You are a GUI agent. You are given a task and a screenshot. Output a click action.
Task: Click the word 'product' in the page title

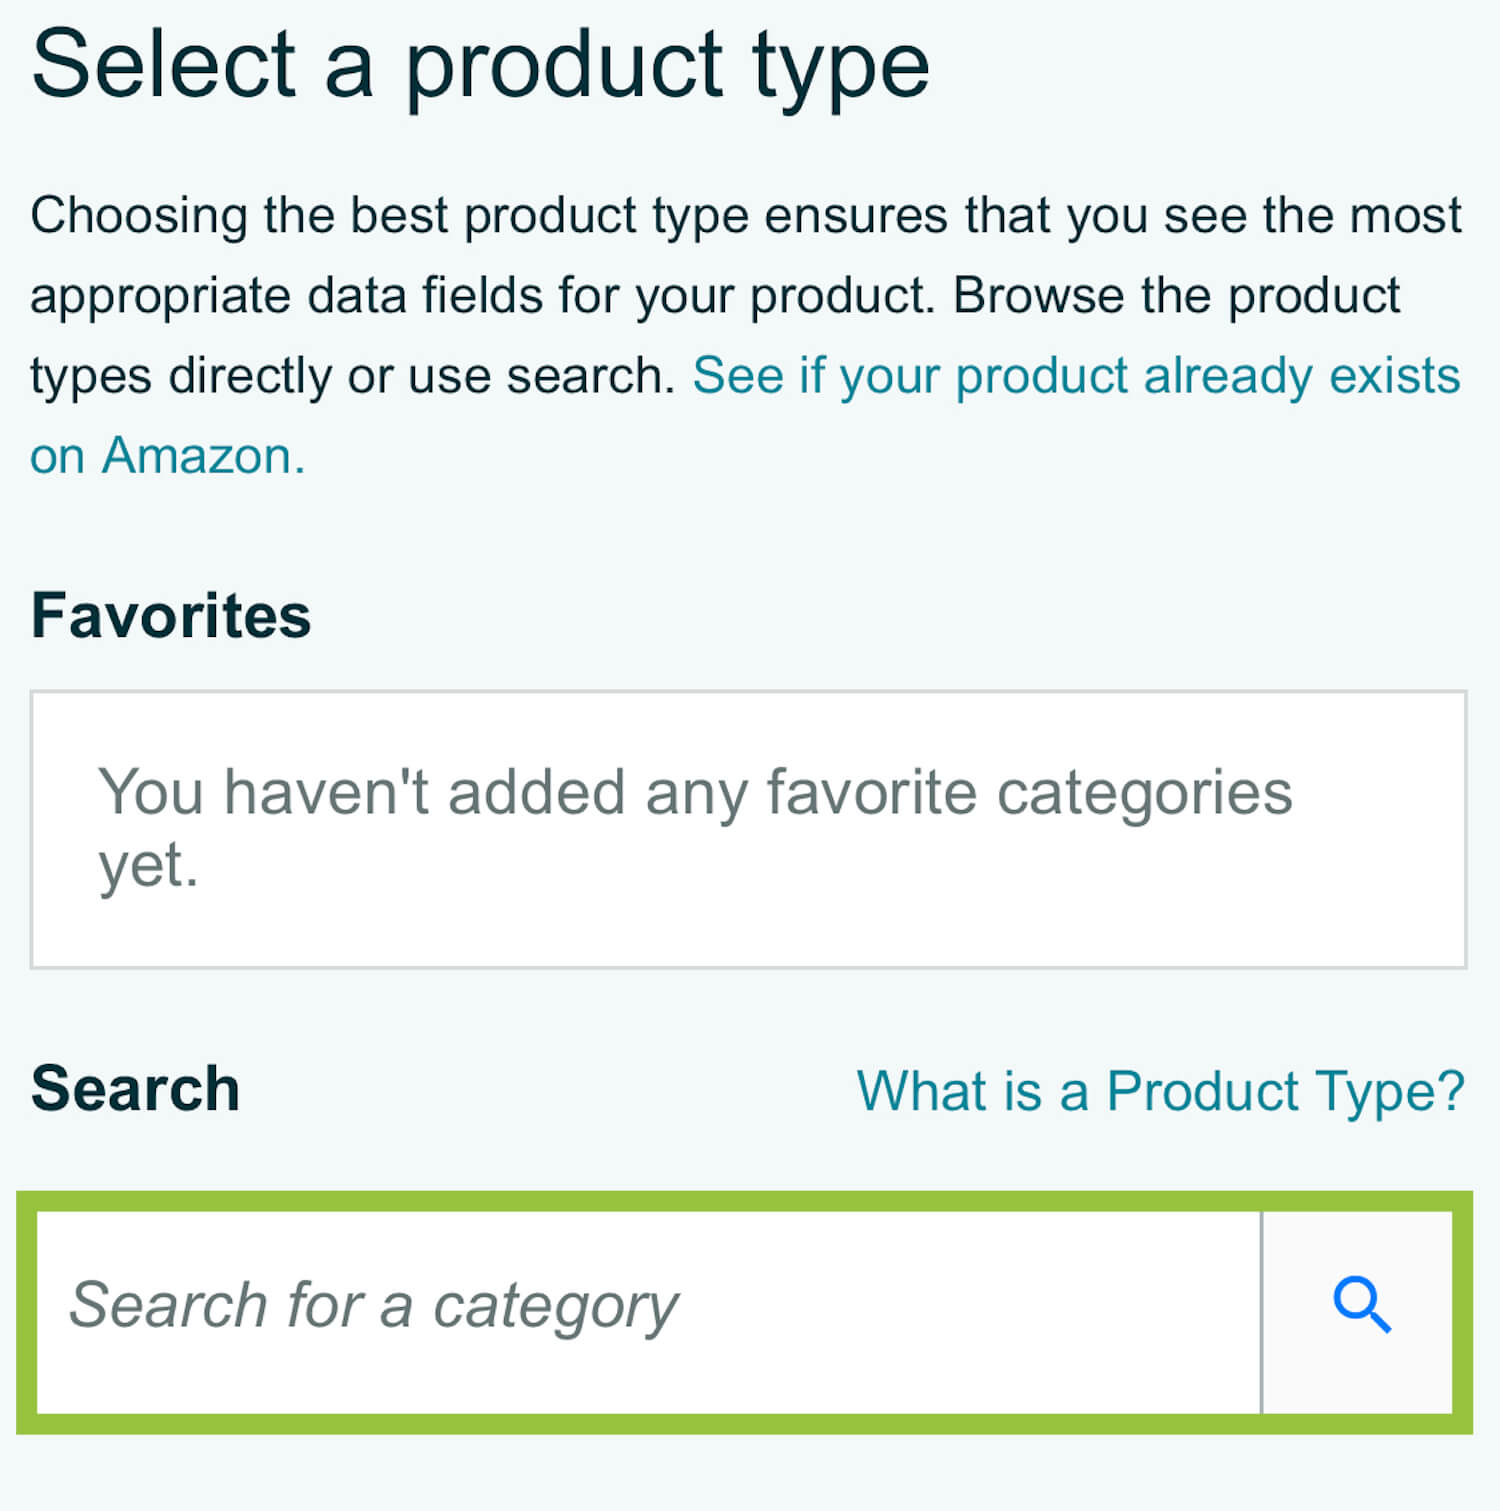[x=563, y=65]
